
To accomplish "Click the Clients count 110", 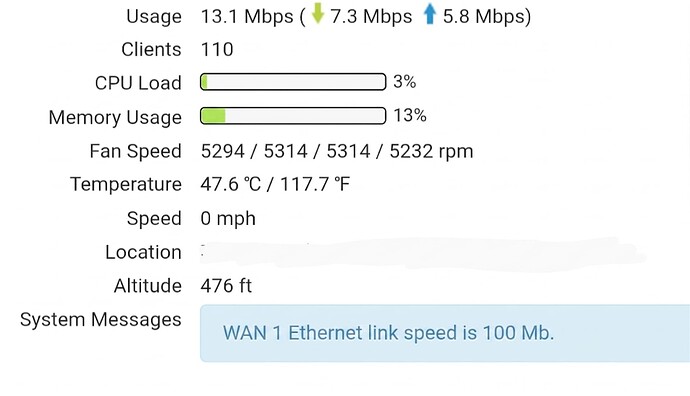I will coord(217,49).
